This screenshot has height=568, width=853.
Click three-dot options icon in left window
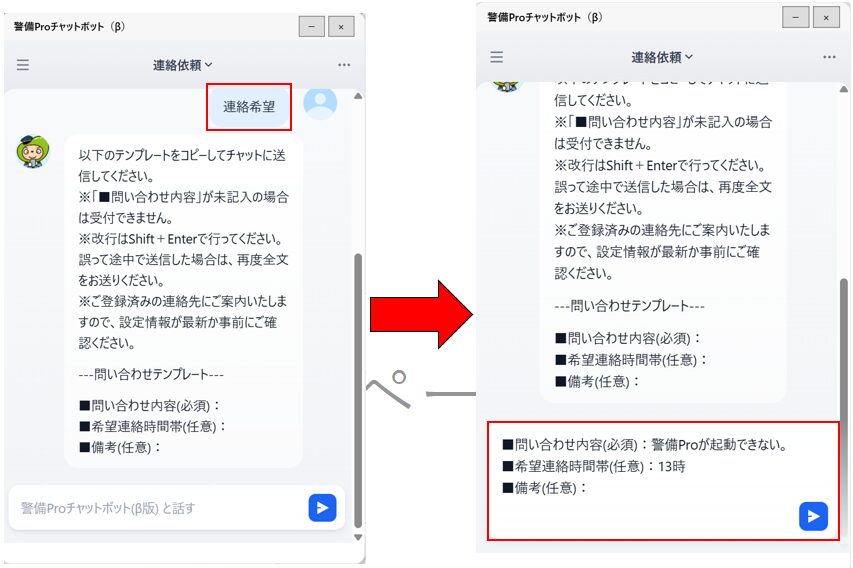coord(344,65)
